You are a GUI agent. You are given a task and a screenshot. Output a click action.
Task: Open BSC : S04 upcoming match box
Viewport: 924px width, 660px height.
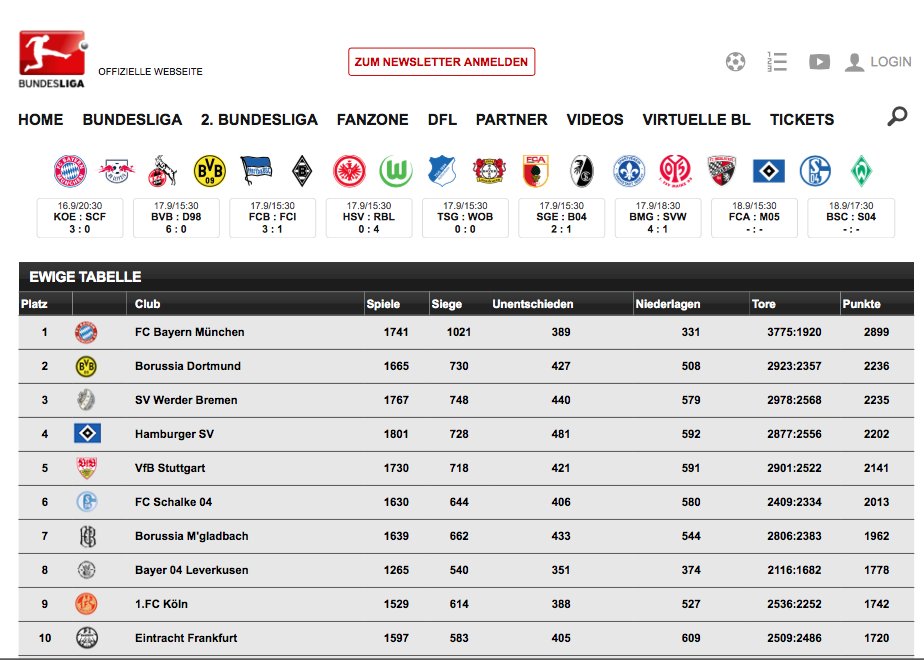point(851,217)
